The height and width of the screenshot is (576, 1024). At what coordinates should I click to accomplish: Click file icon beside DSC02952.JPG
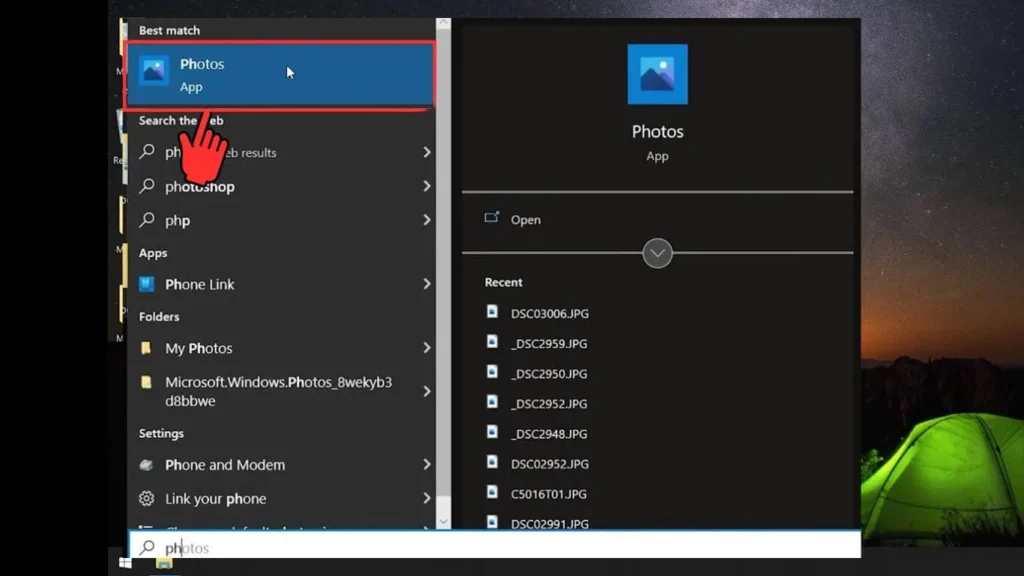click(492, 462)
